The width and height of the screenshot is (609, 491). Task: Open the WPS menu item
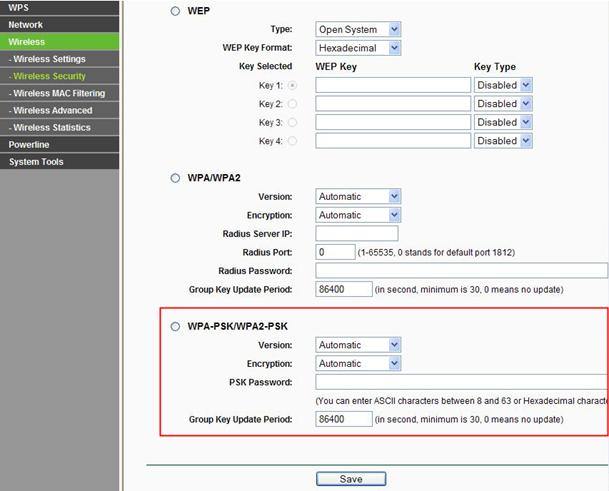(x=59, y=7)
